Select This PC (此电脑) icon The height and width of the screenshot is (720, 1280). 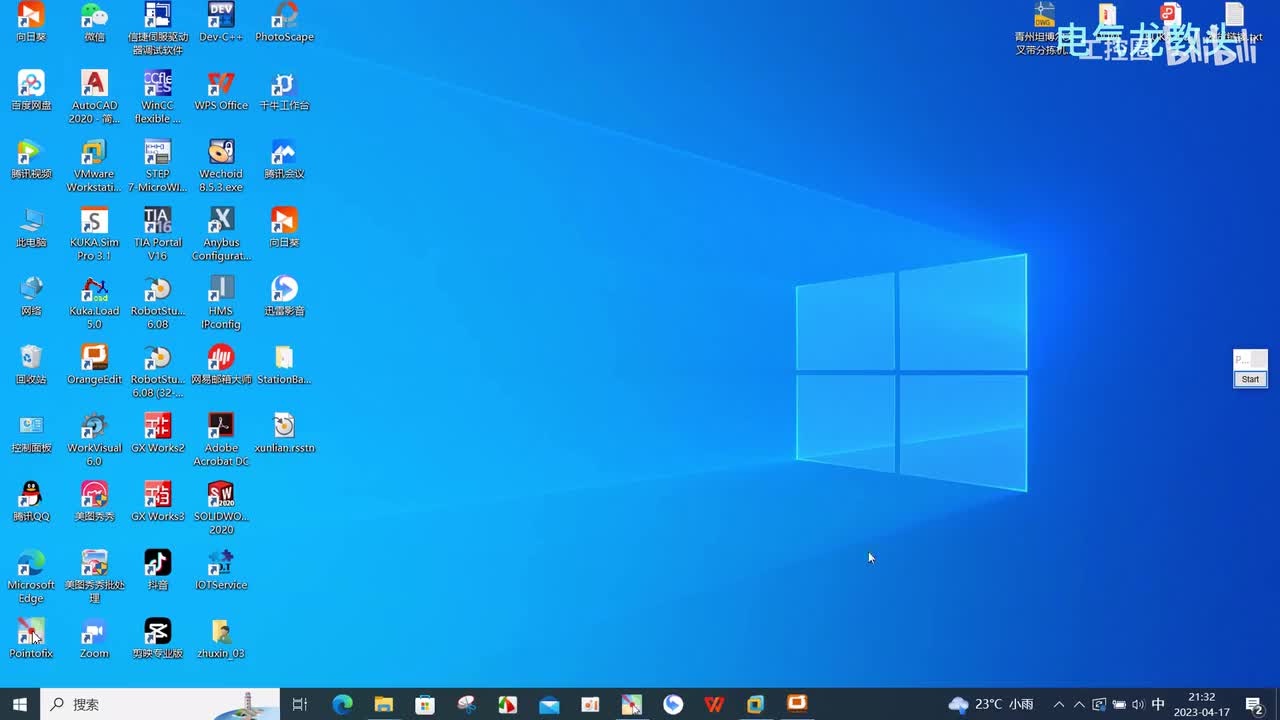[x=31, y=228]
